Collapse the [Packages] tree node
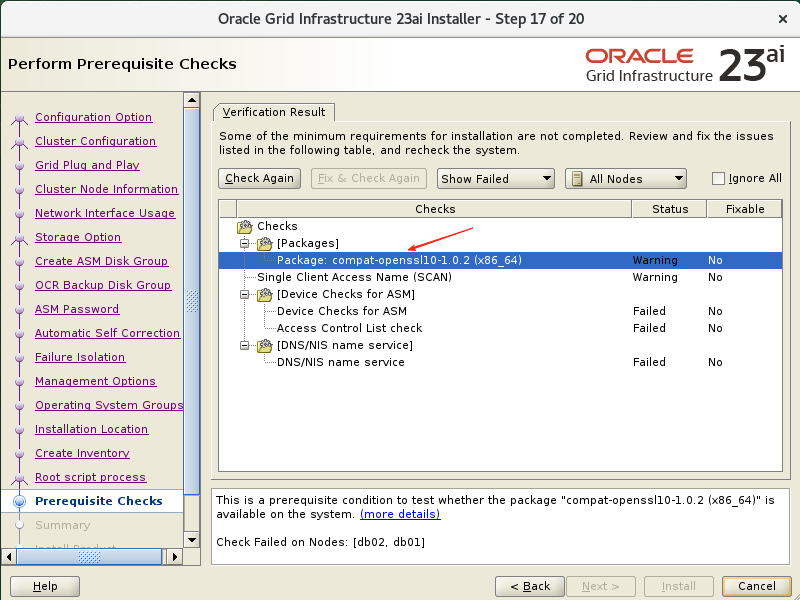Screen dimensions: 800x600 point(245,243)
